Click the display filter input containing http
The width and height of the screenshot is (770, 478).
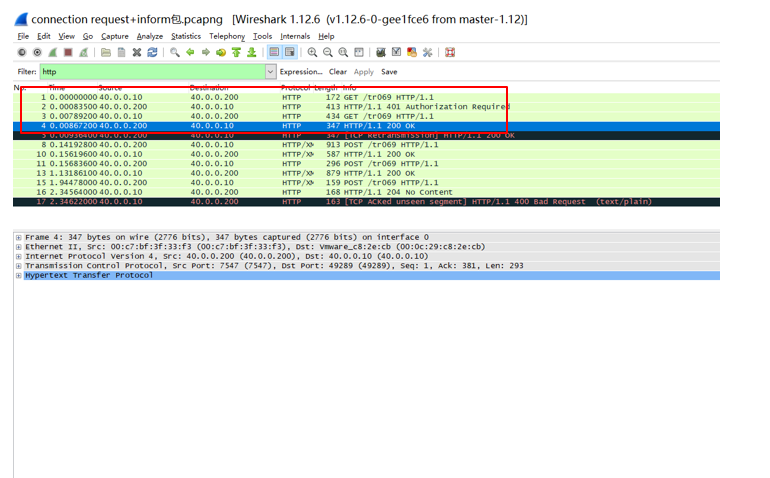[153, 72]
